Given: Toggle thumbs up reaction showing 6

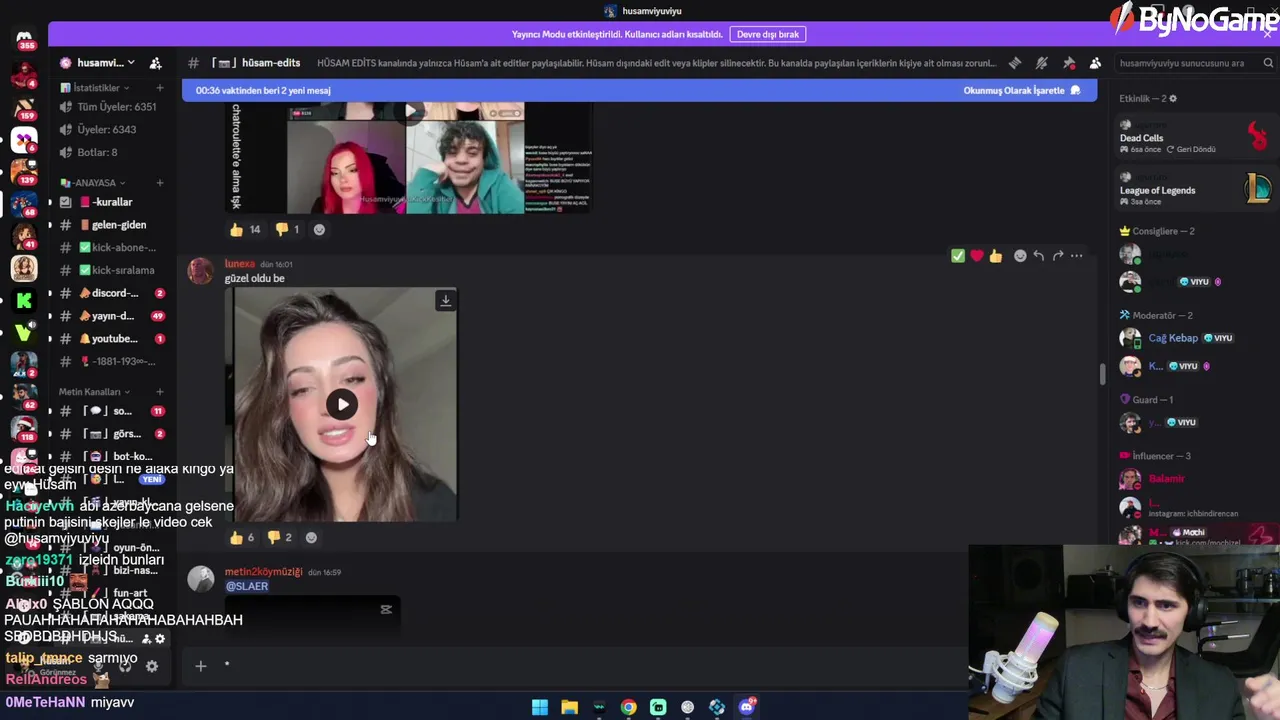Looking at the screenshot, I should point(242,537).
